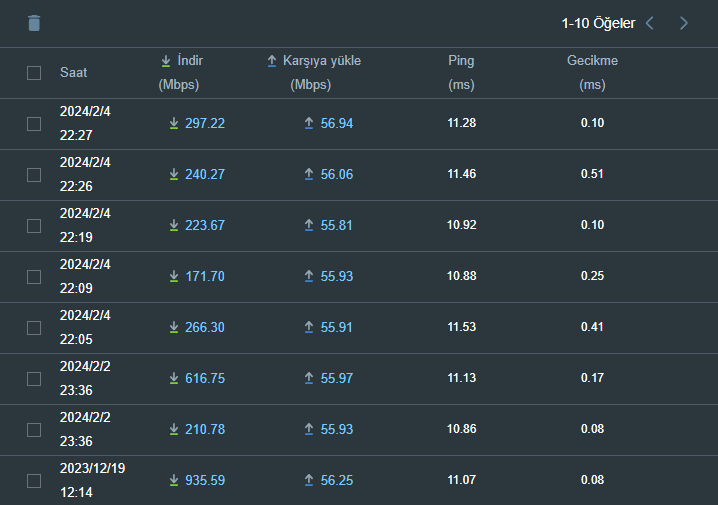The height and width of the screenshot is (505, 718).
Task: Toggle the select-all checkbox in header
Action: 34,73
